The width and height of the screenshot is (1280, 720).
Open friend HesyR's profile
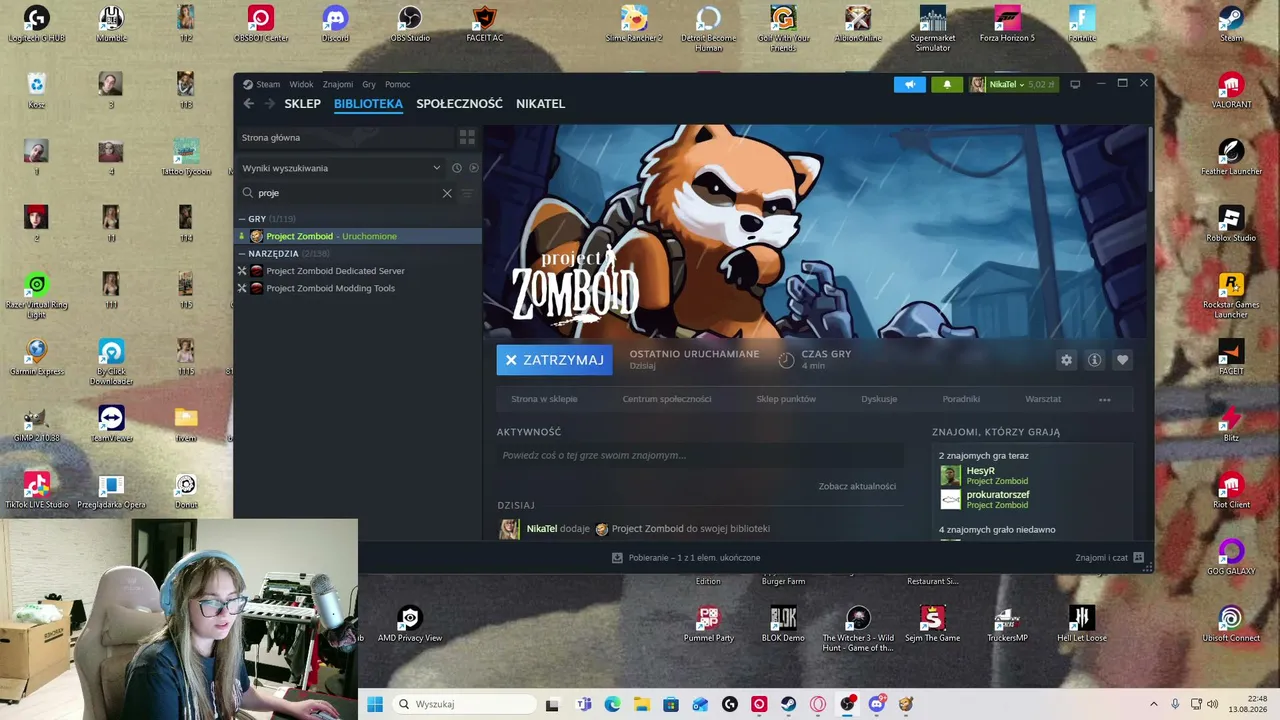pos(980,471)
